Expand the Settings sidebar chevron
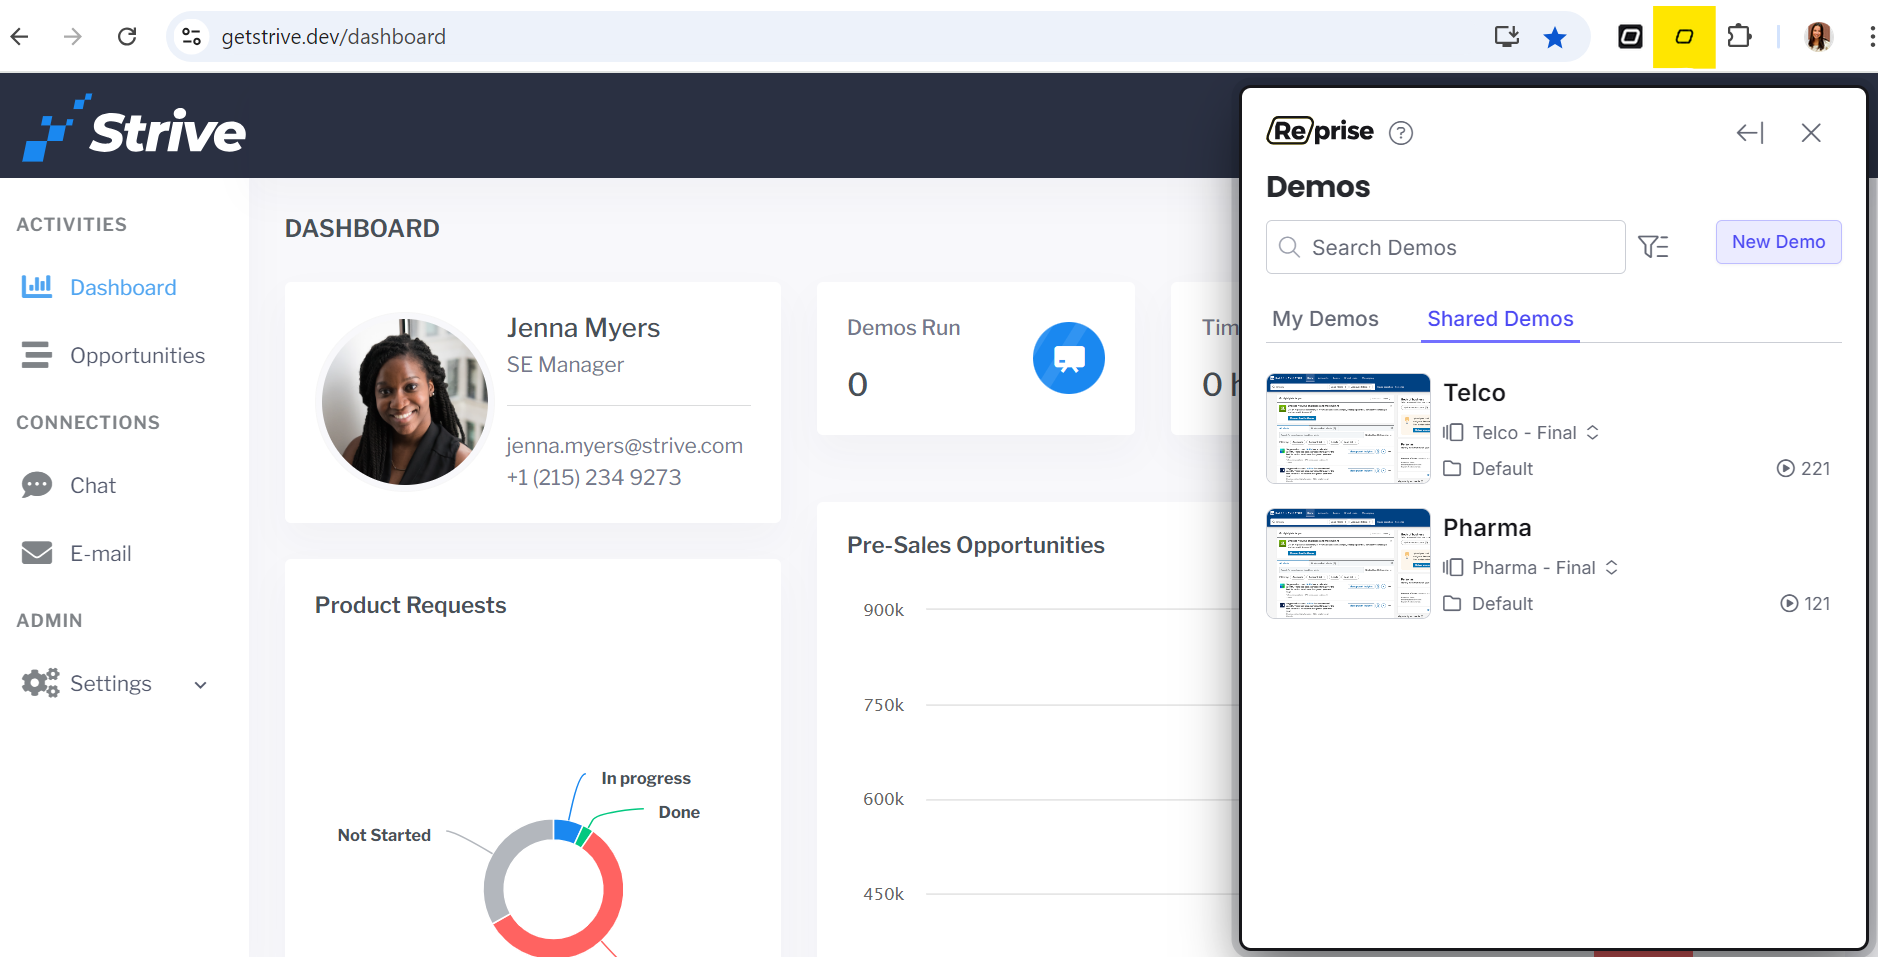The width and height of the screenshot is (1878, 957). [200, 685]
